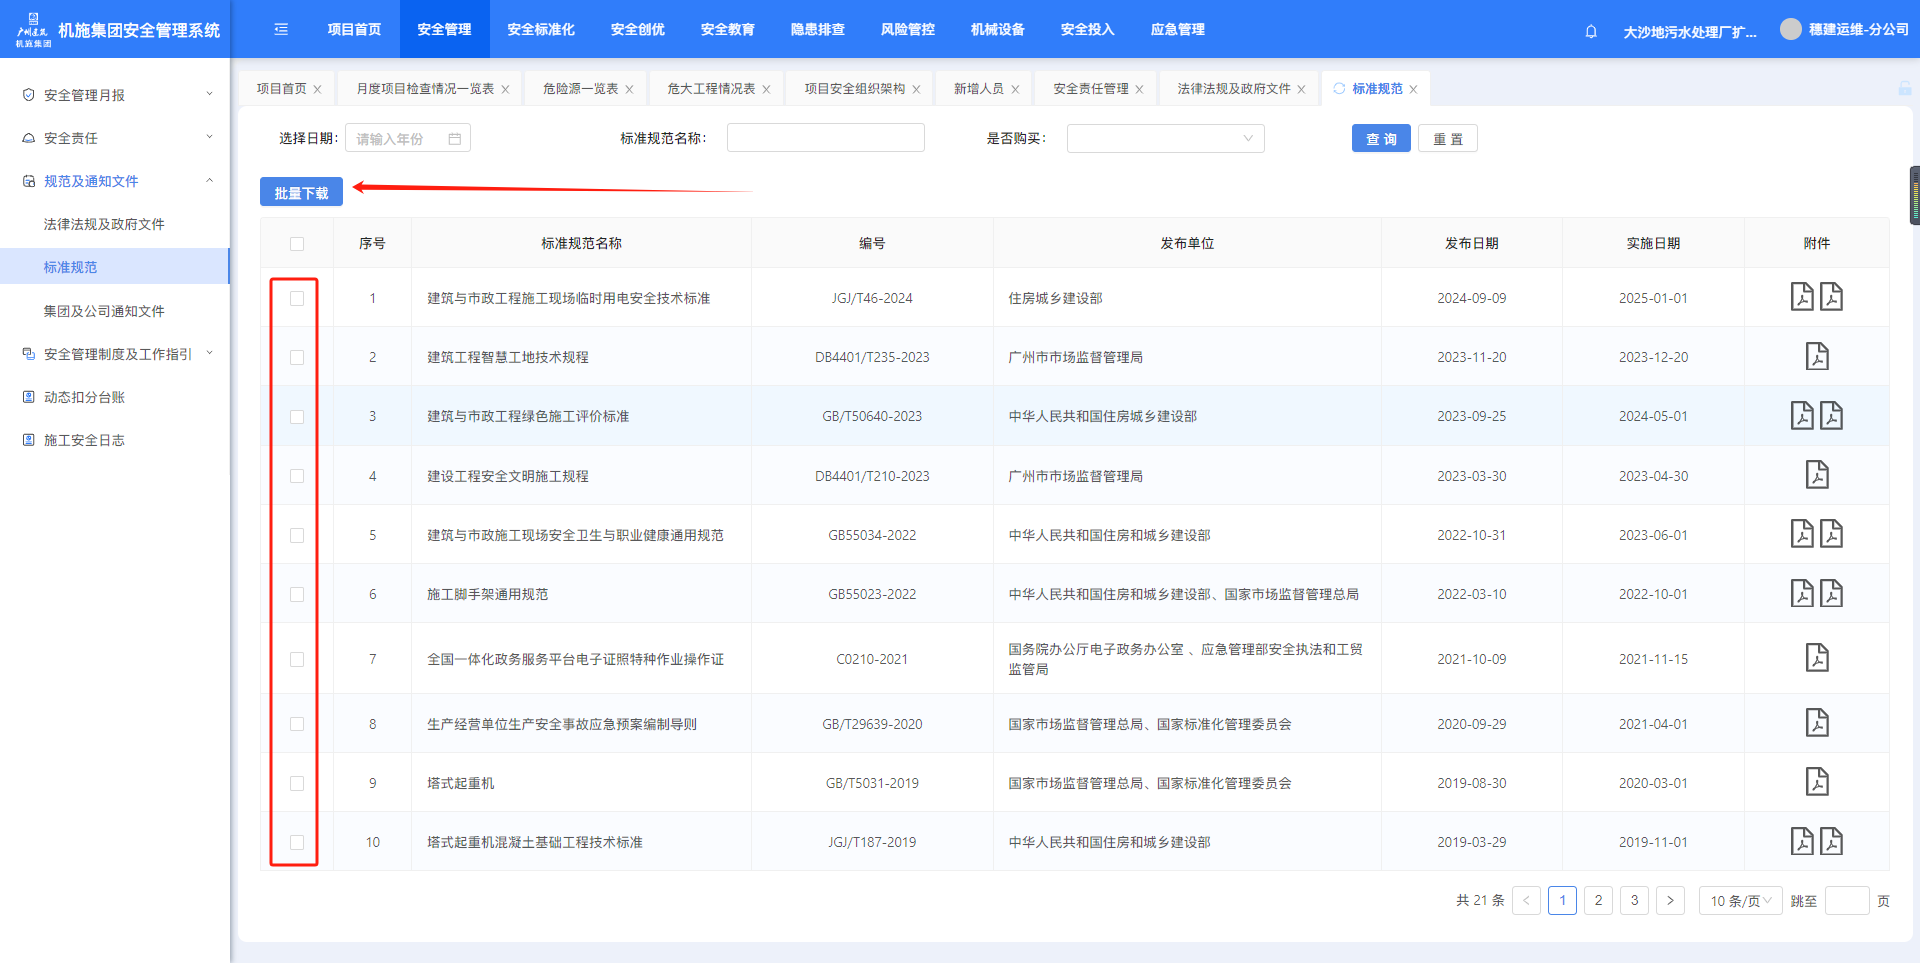The height and width of the screenshot is (963, 1920).
Task: Open PDF attachment for row 2
Action: (x=1816, y=357)
